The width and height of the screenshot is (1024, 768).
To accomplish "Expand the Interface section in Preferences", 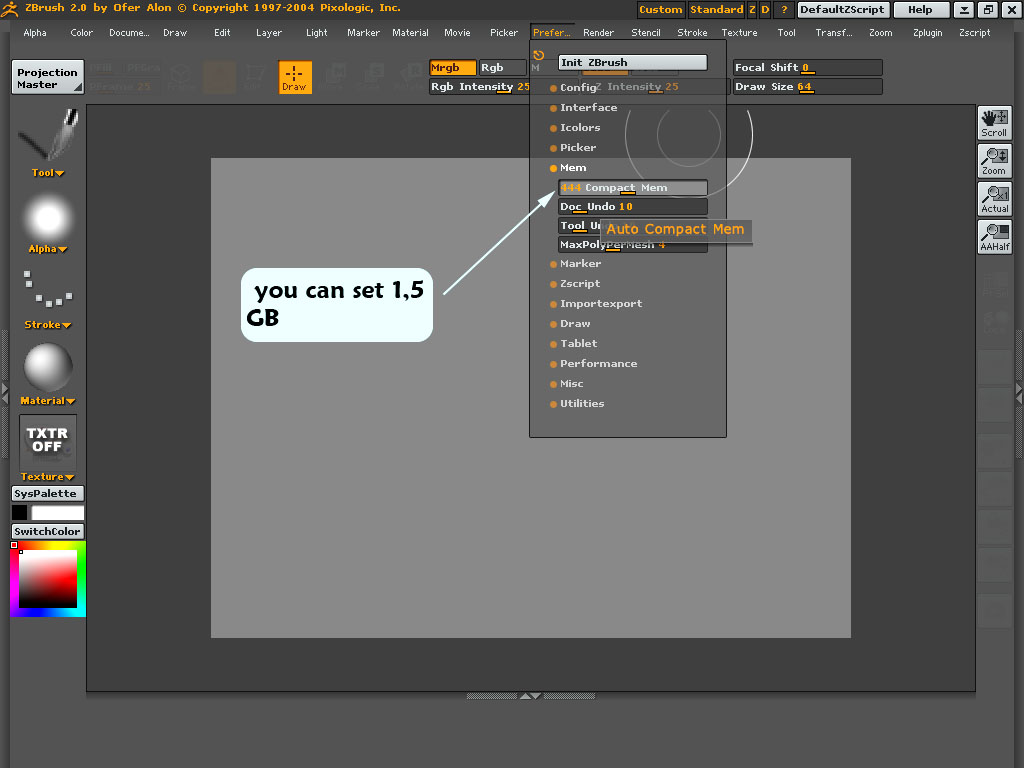I will [584, 108].
